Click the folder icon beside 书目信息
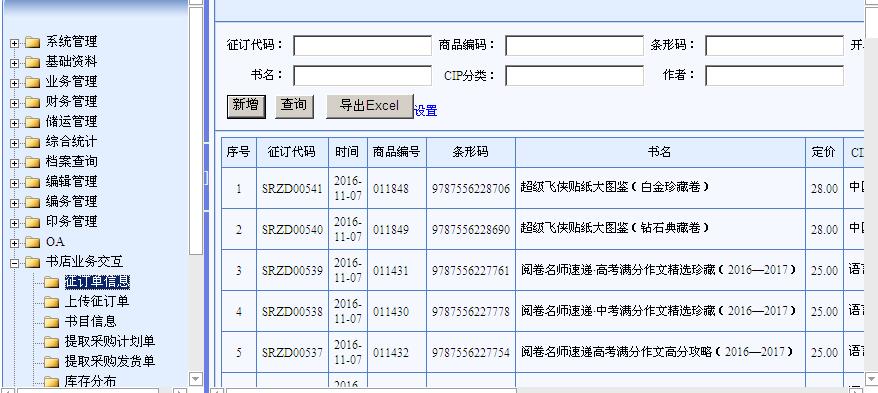Viewport: 878px width, 393px height. tap(52, 322)
